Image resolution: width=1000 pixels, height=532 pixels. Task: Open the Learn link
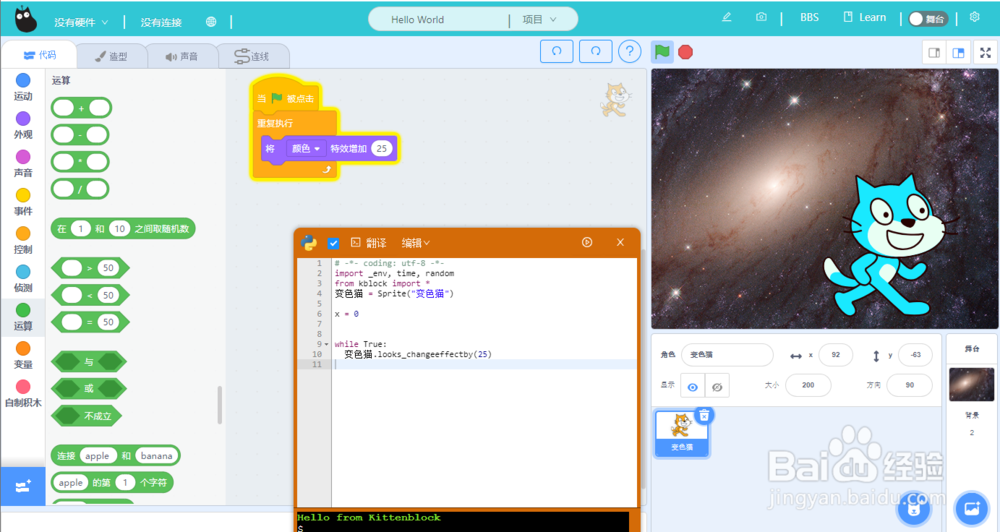tap(865, 18)
